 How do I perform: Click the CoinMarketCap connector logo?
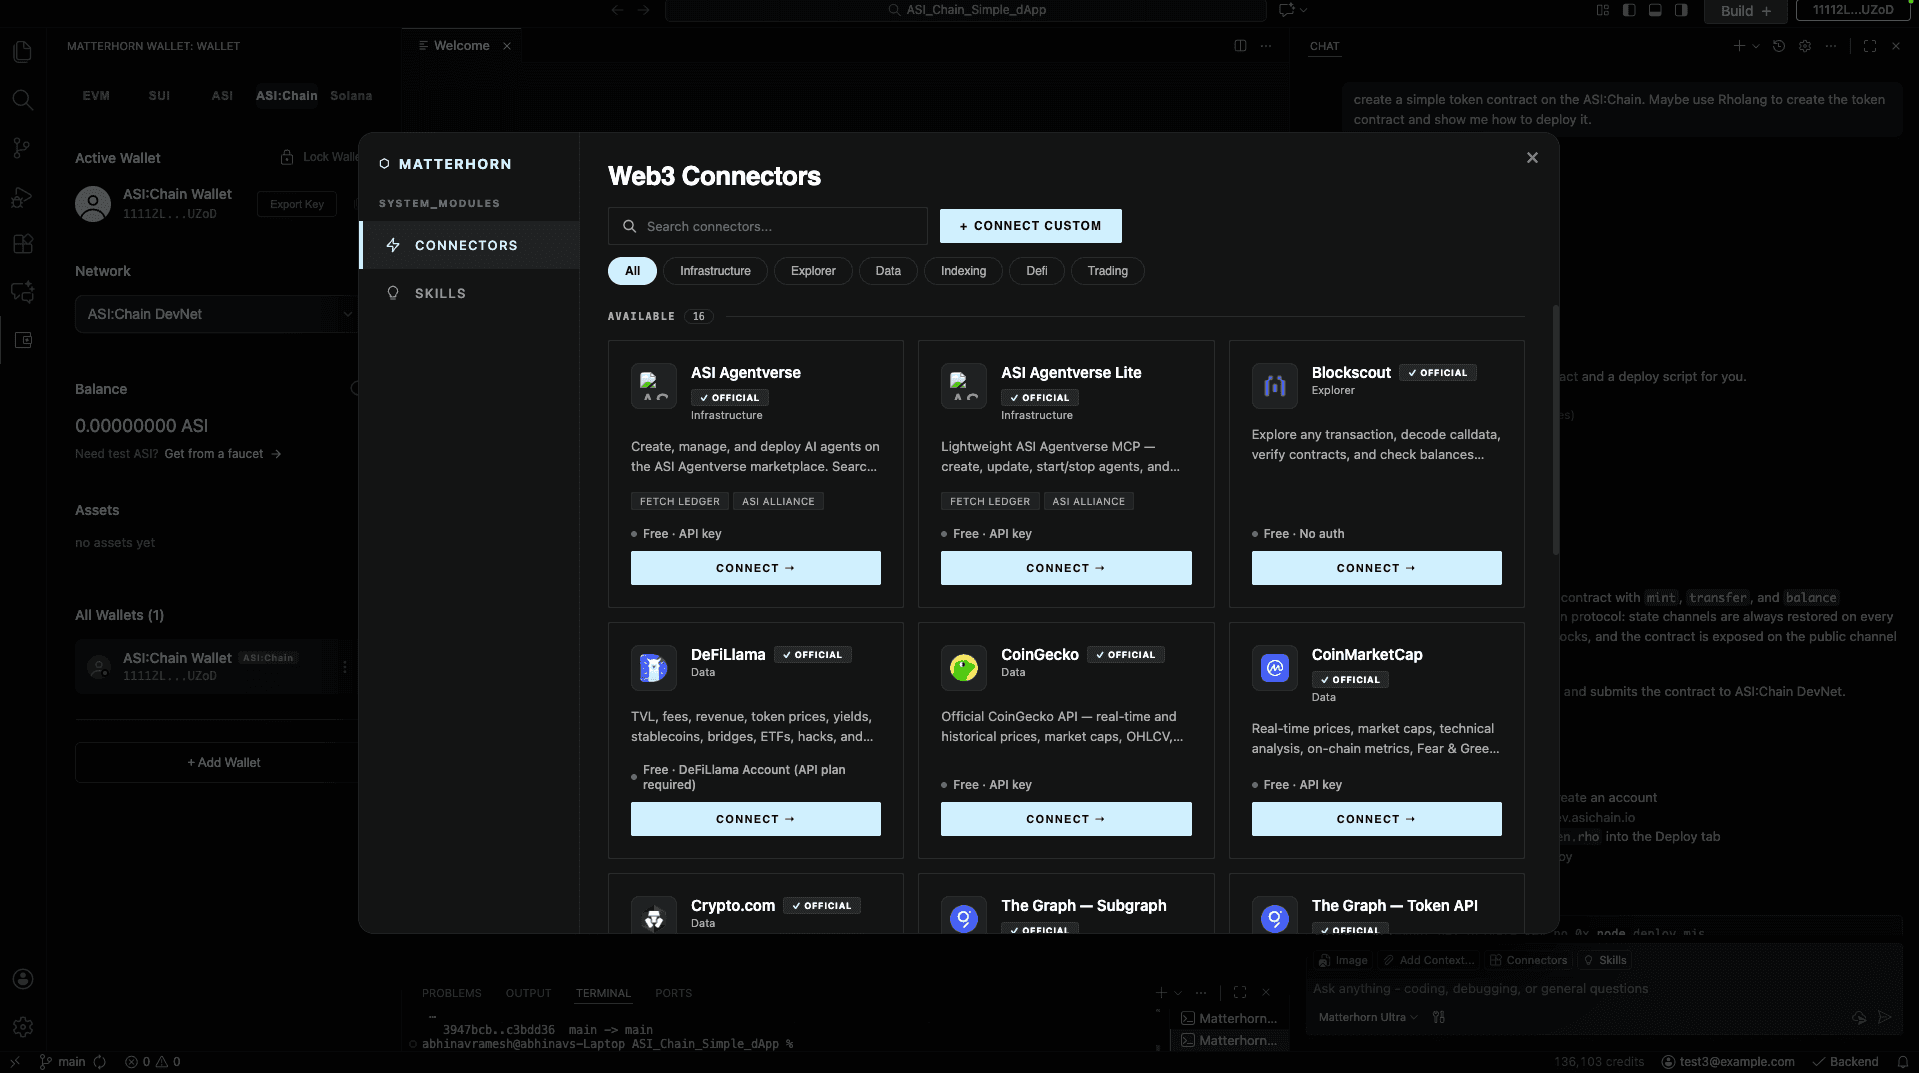point(1275,668)
